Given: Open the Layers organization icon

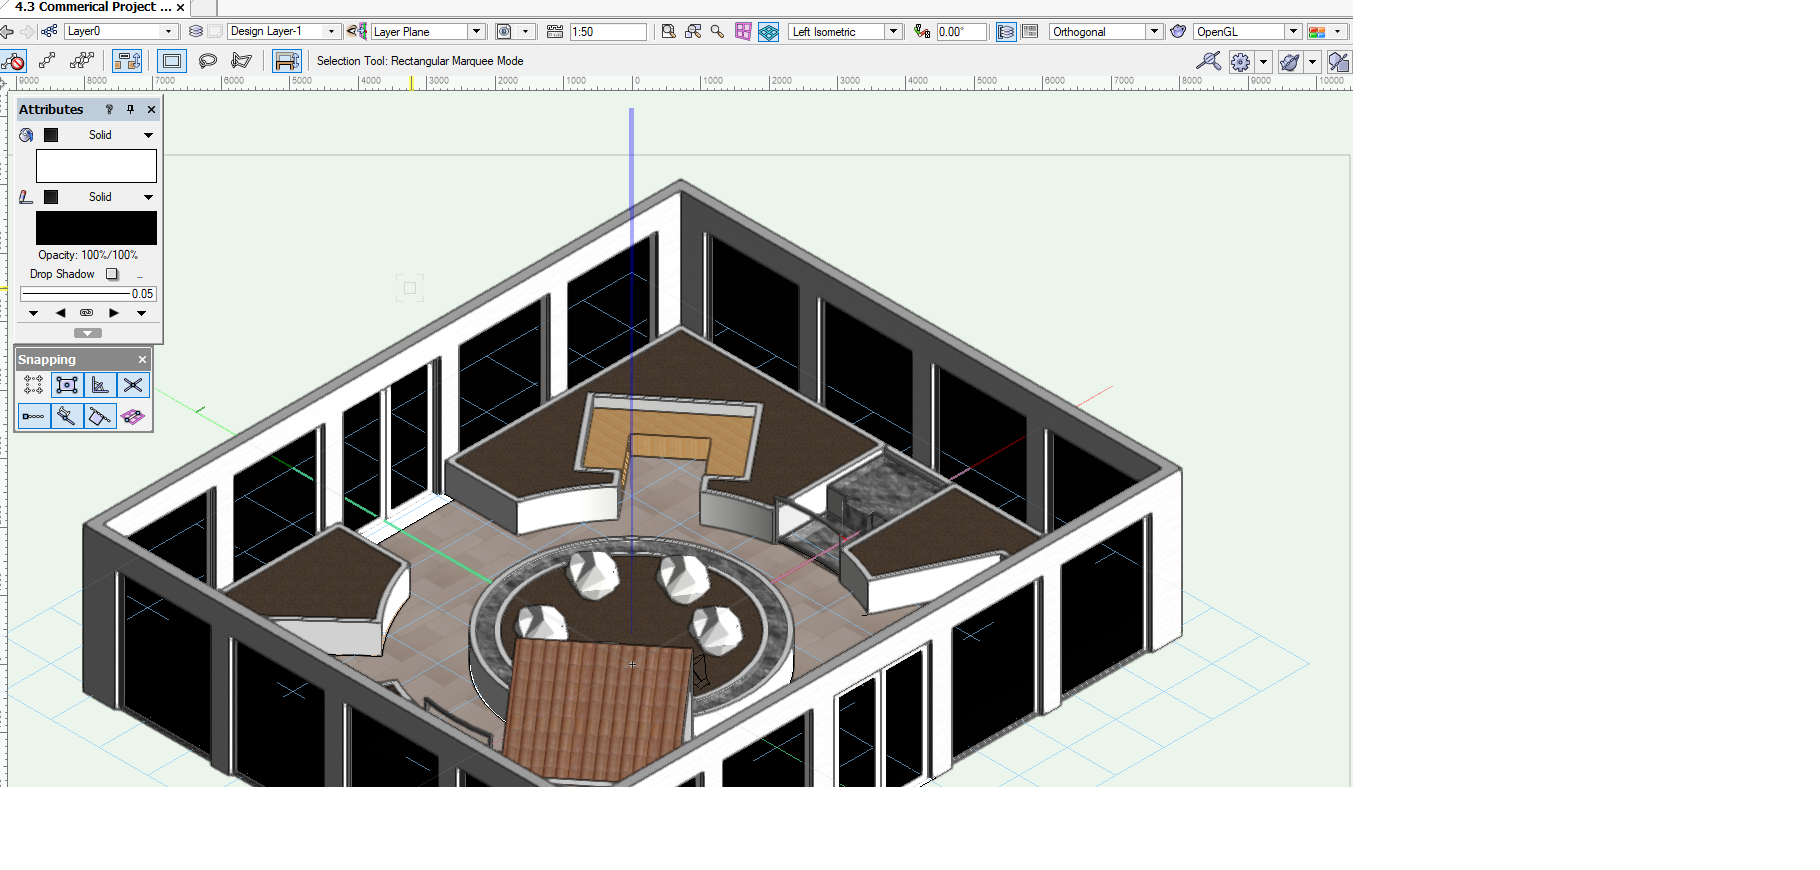Looking at the screenshot, I should [196, 32].
